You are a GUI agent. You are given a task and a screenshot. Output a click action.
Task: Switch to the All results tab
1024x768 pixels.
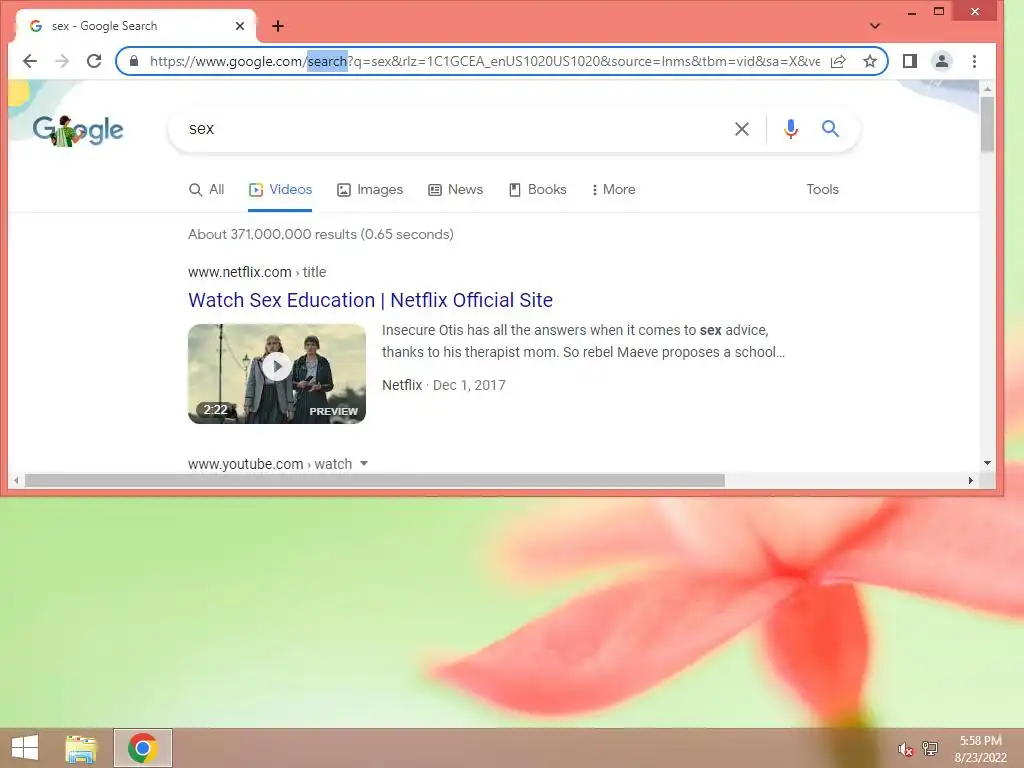pyautogui.click(x=206, y=189)
